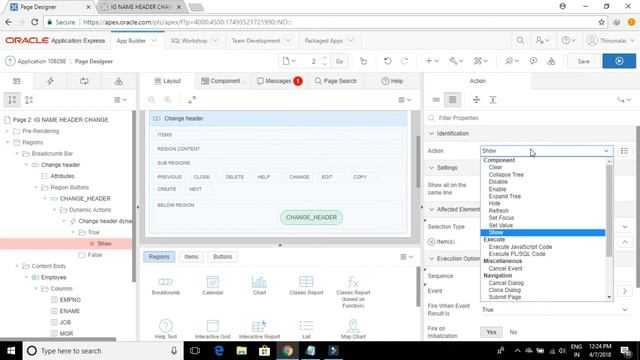Click the page lock icon
Viewport: 640px width, 360px height.
coord(363,61)
